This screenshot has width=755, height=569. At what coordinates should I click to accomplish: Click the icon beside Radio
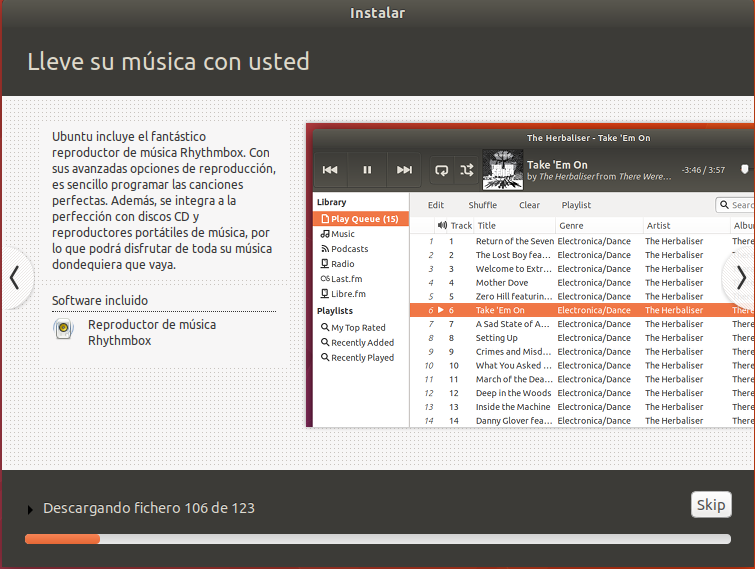[325, 264]
